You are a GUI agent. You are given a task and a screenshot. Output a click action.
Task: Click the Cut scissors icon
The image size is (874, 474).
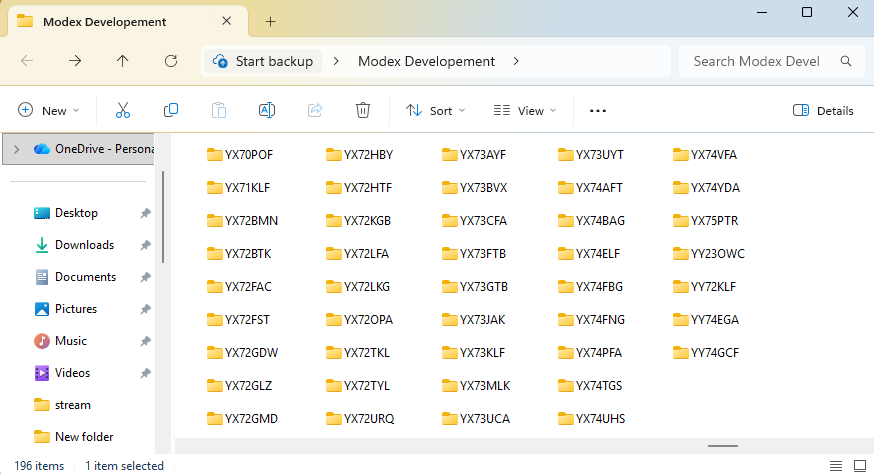tap(123, 110)
